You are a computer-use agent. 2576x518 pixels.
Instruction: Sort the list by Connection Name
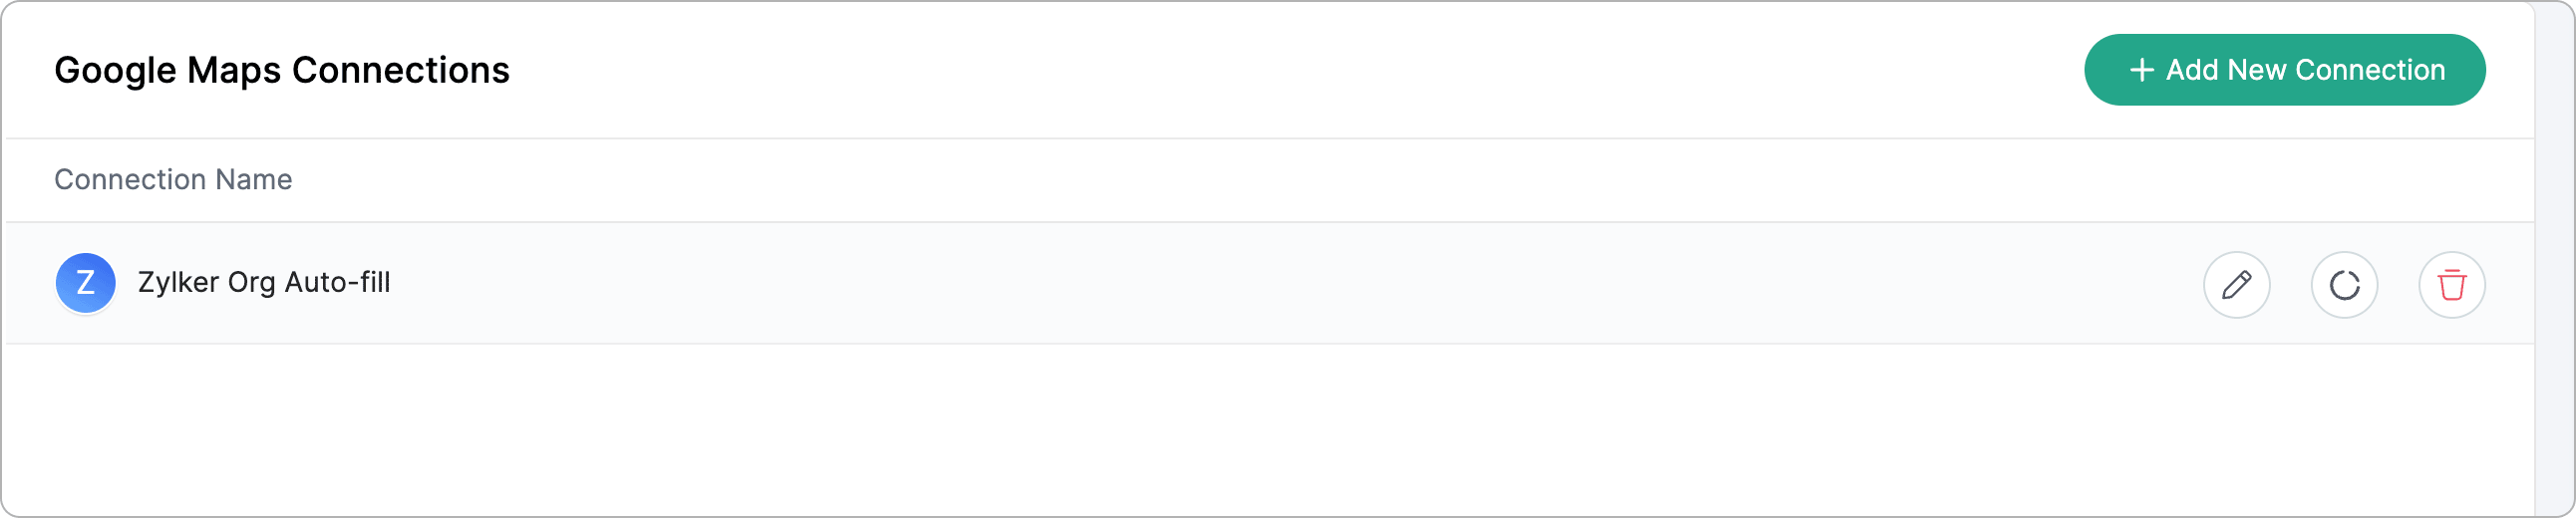click(173, 180)
